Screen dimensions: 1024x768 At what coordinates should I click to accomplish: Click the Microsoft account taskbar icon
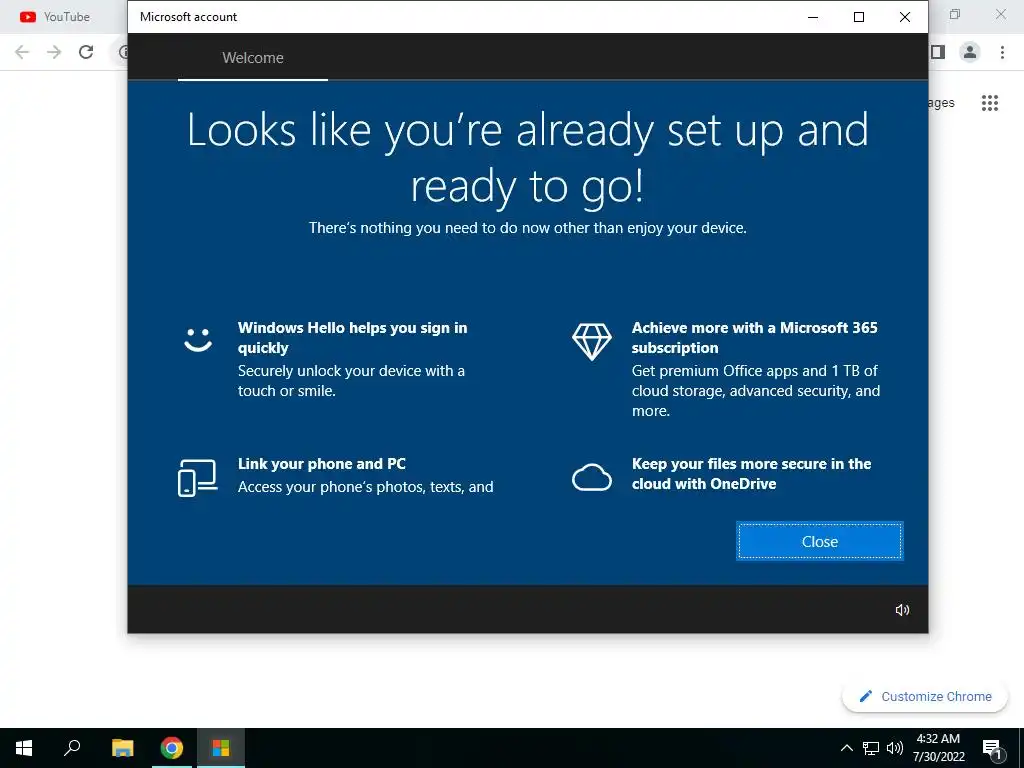(x=221, y=748)
